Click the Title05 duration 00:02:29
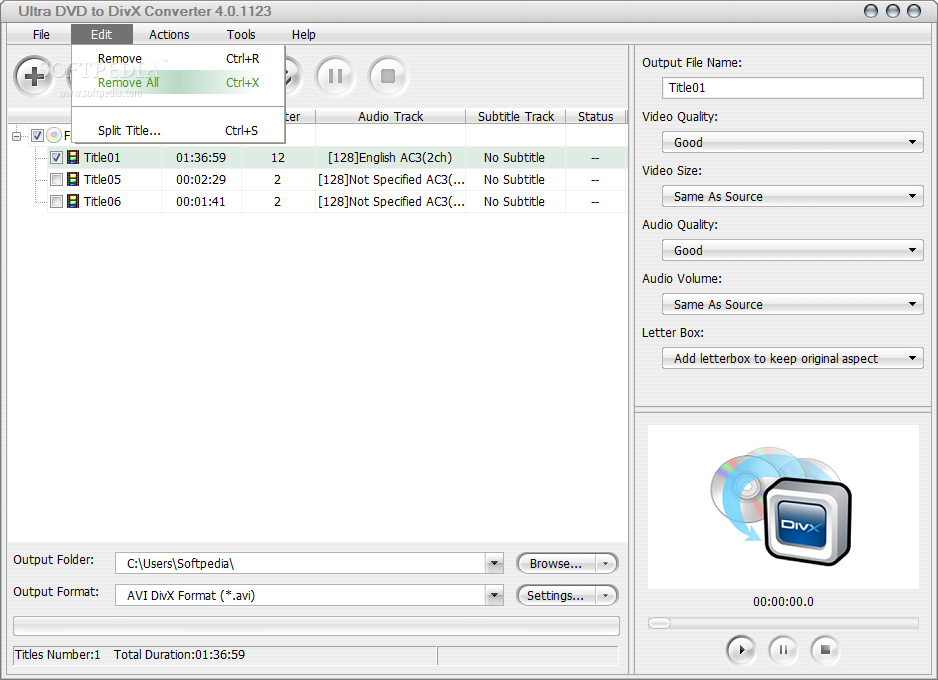The image size is (938, 680). 201,179
